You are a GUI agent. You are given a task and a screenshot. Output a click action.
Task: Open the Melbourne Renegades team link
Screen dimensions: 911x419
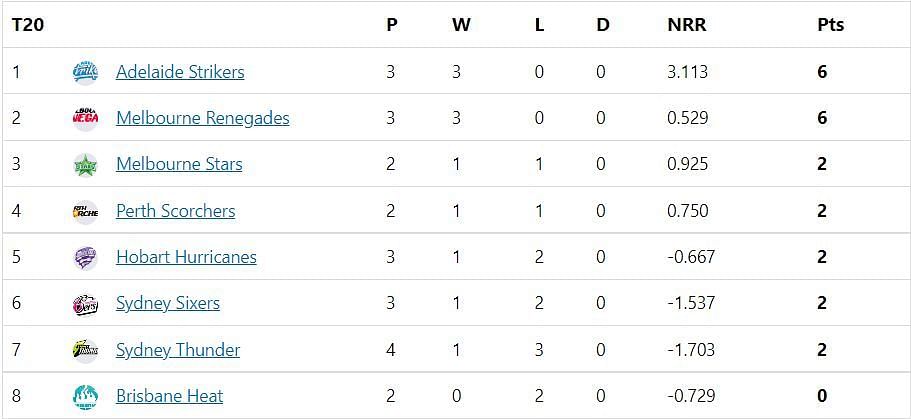(203, 119)
